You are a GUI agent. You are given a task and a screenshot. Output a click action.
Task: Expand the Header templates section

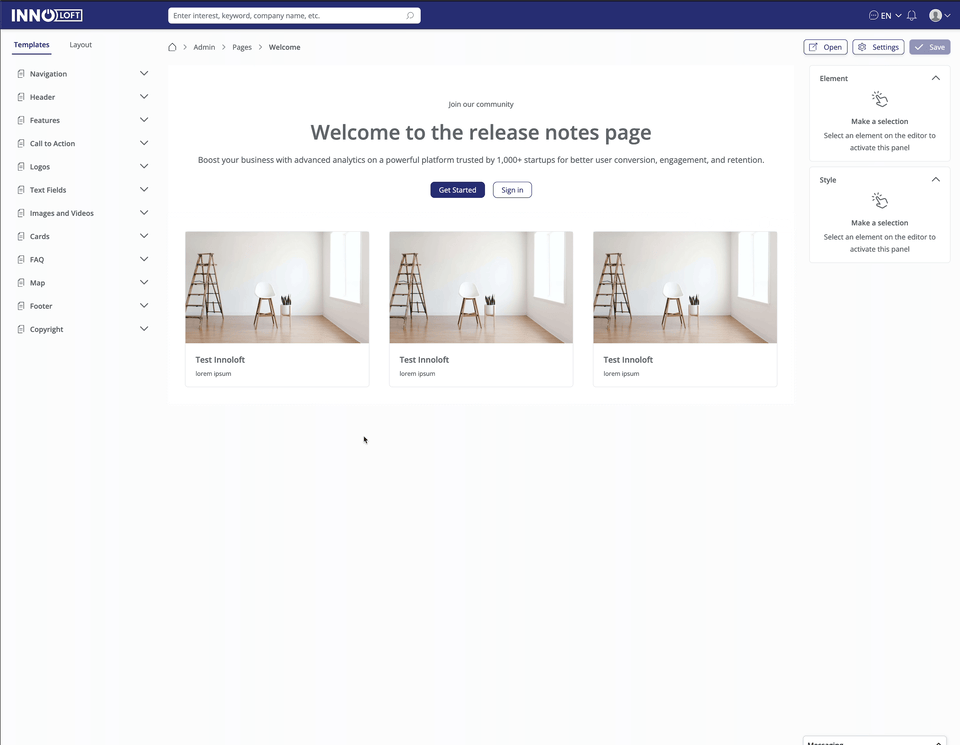[144, 97]
